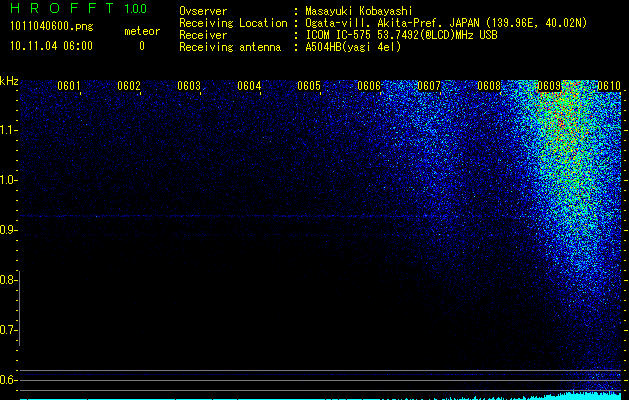The width and height of the screenshot is (629, 400).
Task: Click the HROFFT title text
Action: coord(62,8)
